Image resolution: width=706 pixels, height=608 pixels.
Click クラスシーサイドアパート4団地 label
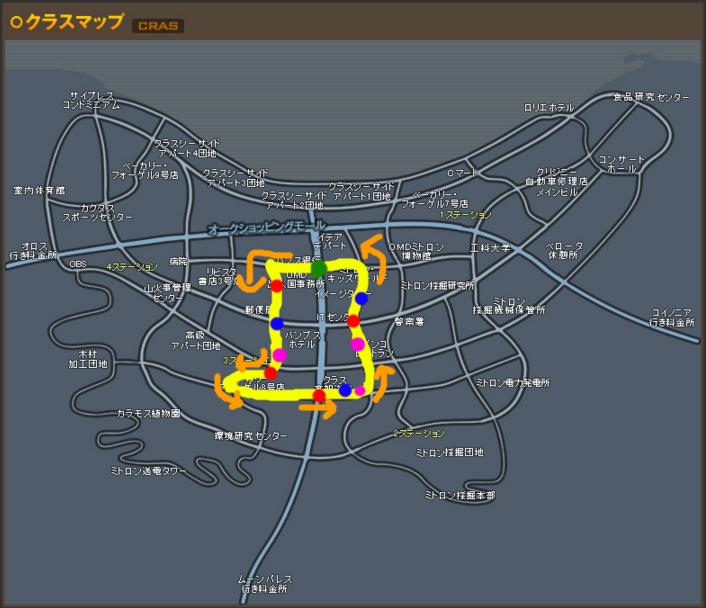point(187,148)
